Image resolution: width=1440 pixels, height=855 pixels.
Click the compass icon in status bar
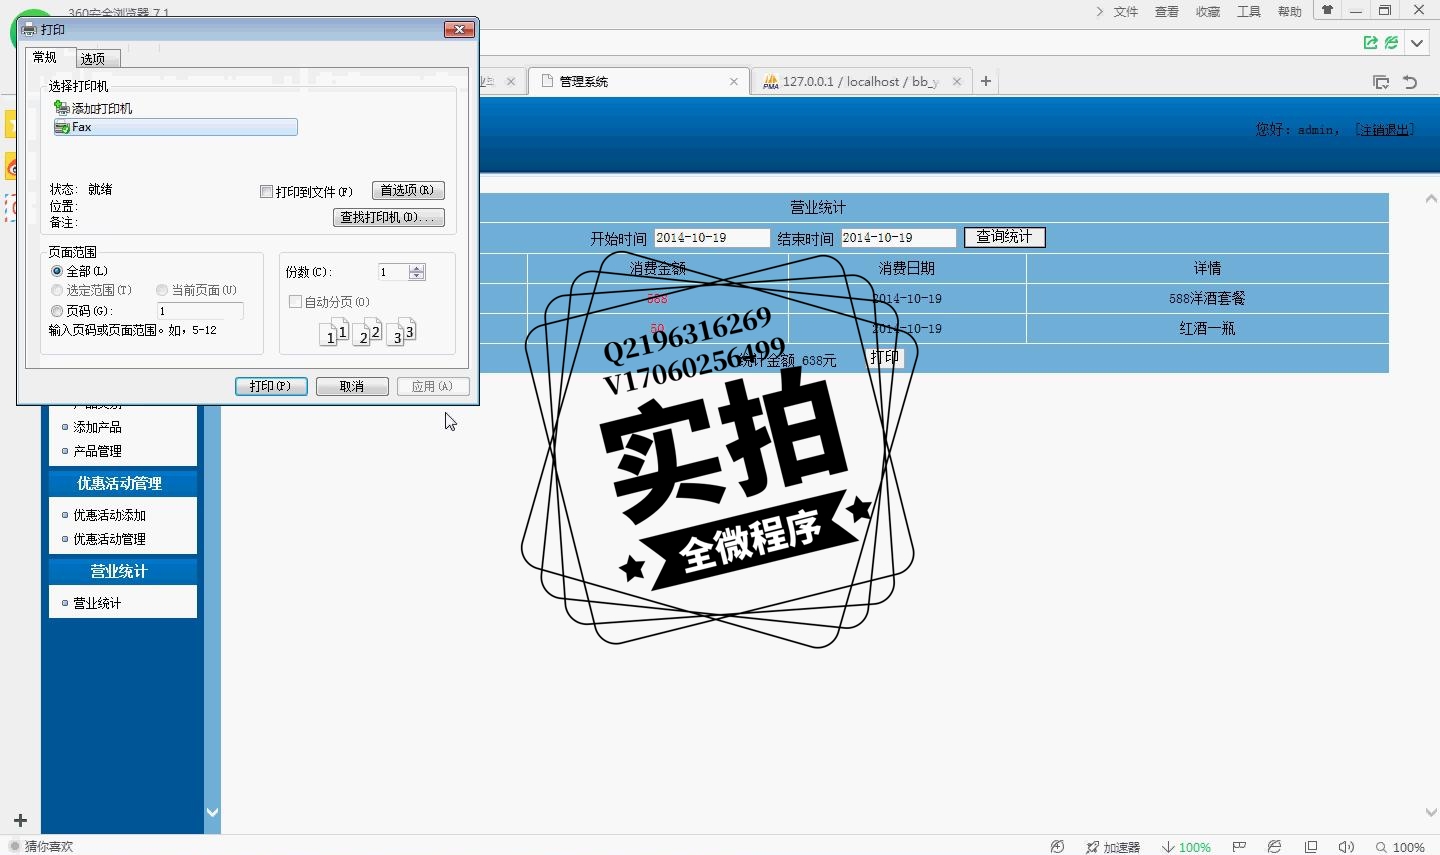click(1057, 847)
